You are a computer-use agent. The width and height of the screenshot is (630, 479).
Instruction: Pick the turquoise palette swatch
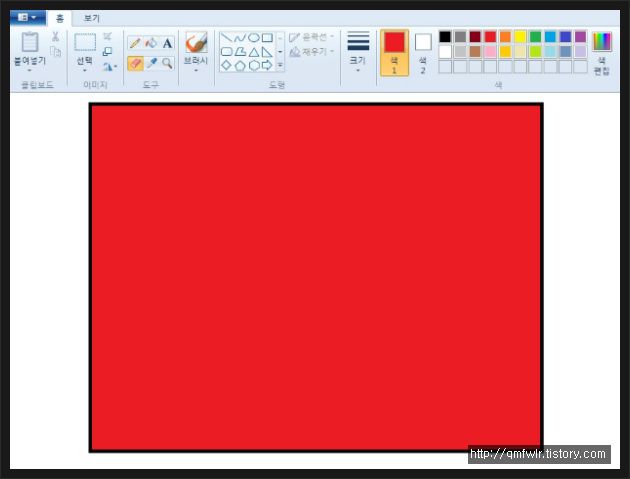tap(550, 37)
